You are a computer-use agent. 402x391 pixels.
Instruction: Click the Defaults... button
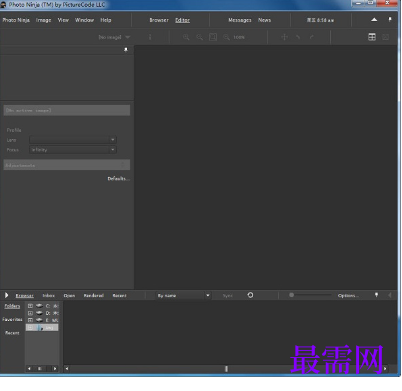(x=118, y=179)
